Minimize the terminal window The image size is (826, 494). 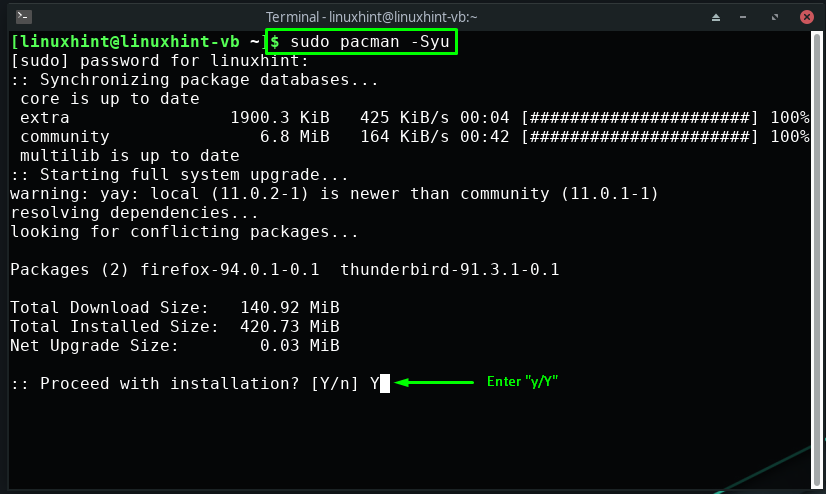(x=743, y=17)
